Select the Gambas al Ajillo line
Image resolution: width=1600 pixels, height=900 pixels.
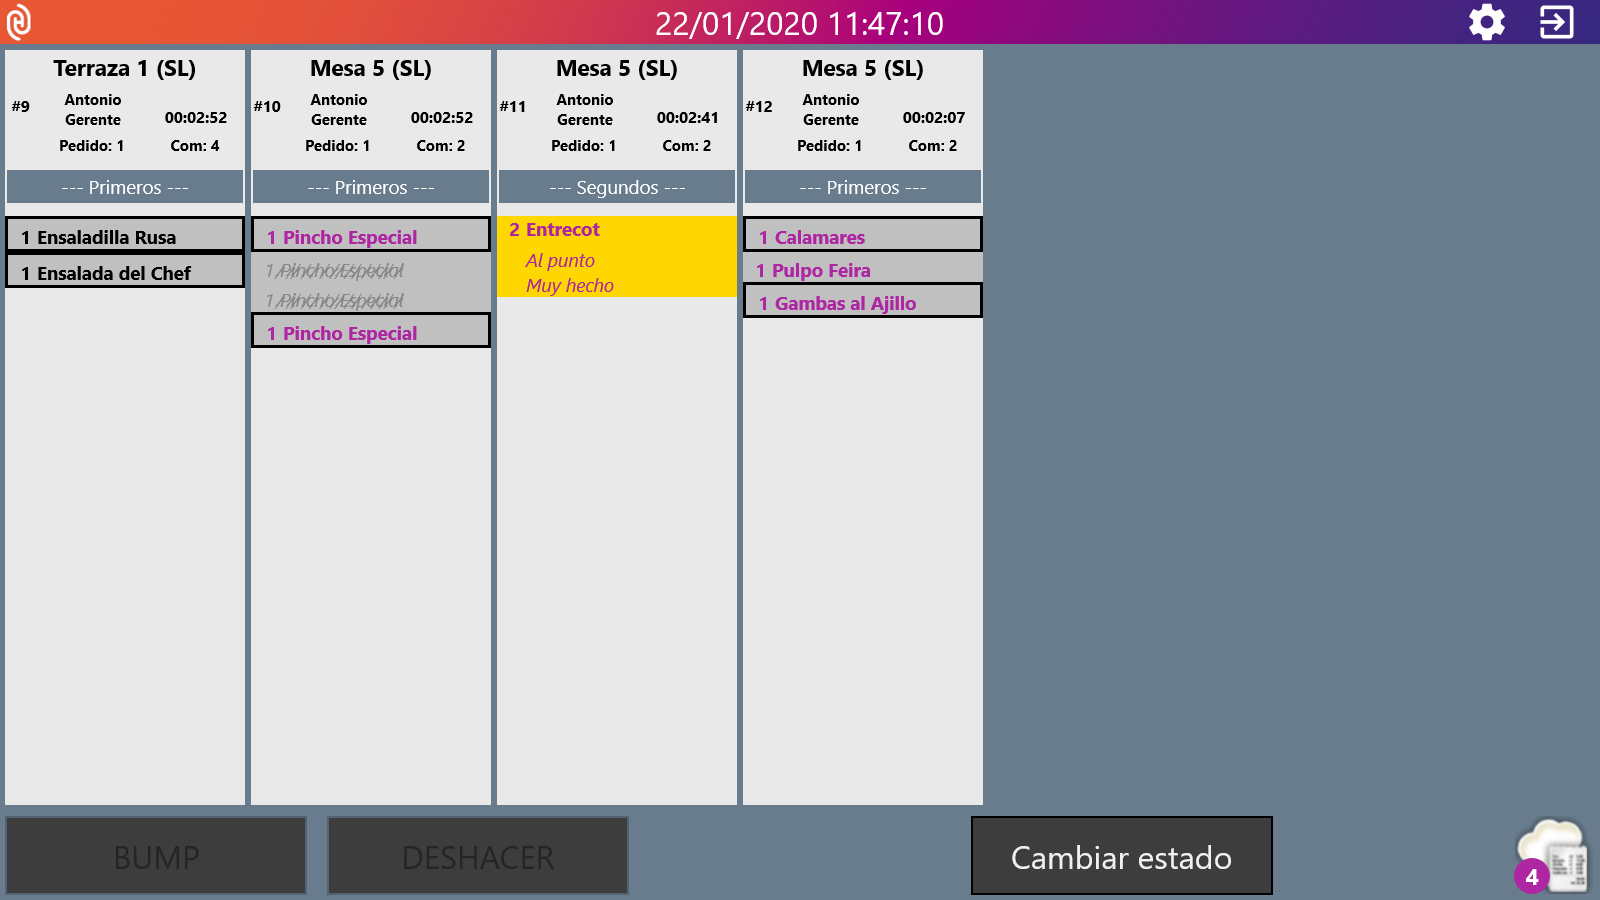[862, 302]
